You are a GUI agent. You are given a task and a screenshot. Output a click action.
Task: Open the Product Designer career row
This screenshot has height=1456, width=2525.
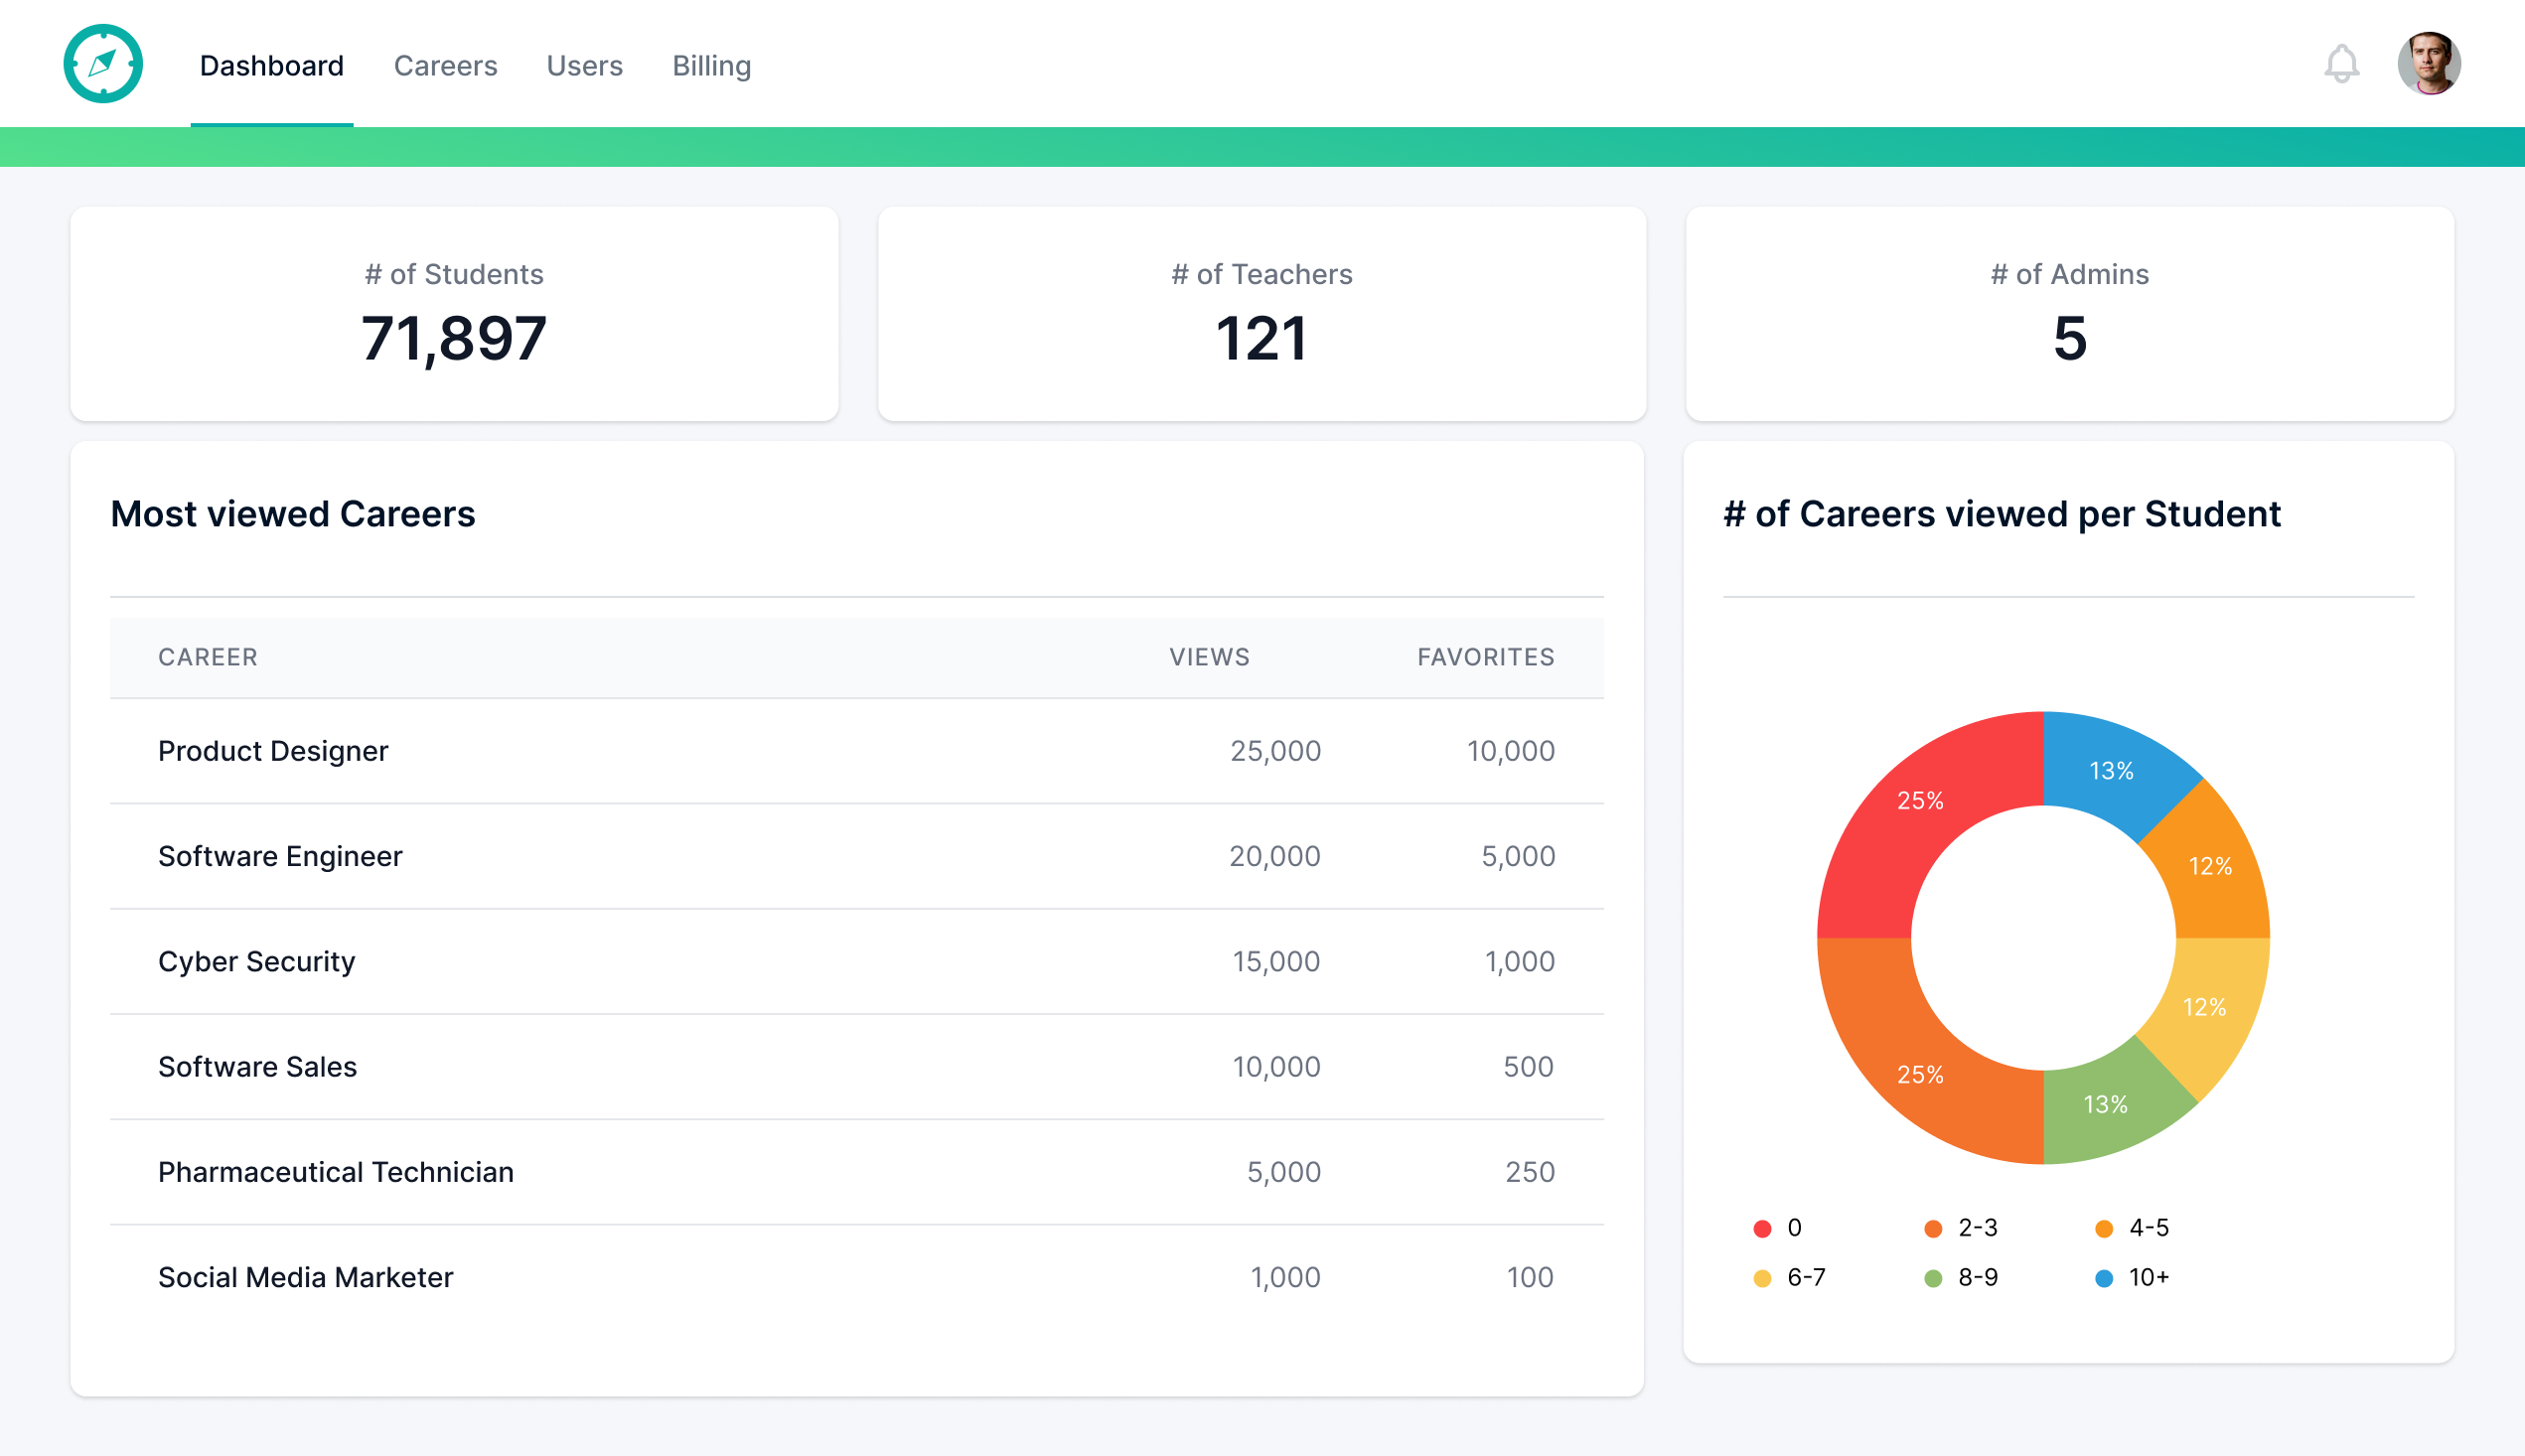pos(273,751)
